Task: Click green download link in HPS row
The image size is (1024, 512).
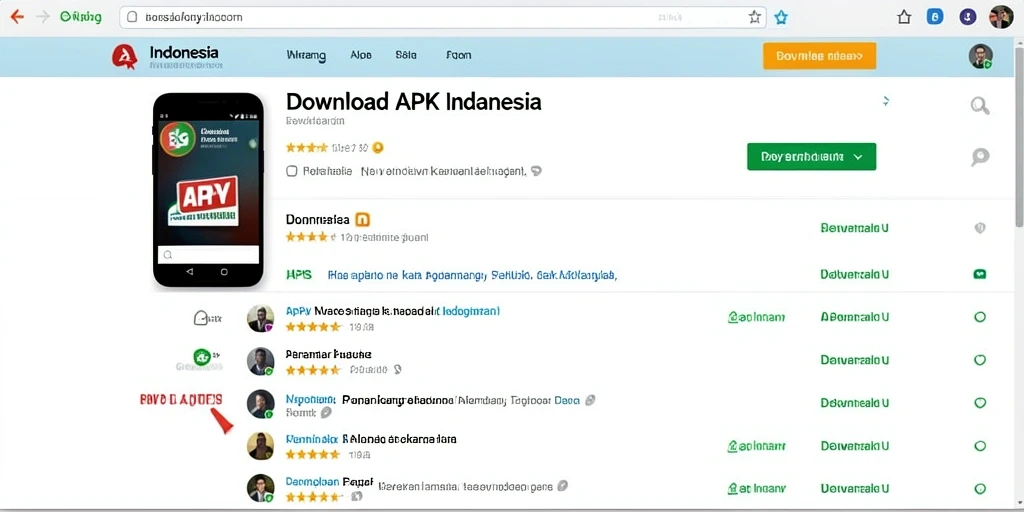Action: (854, 274)
